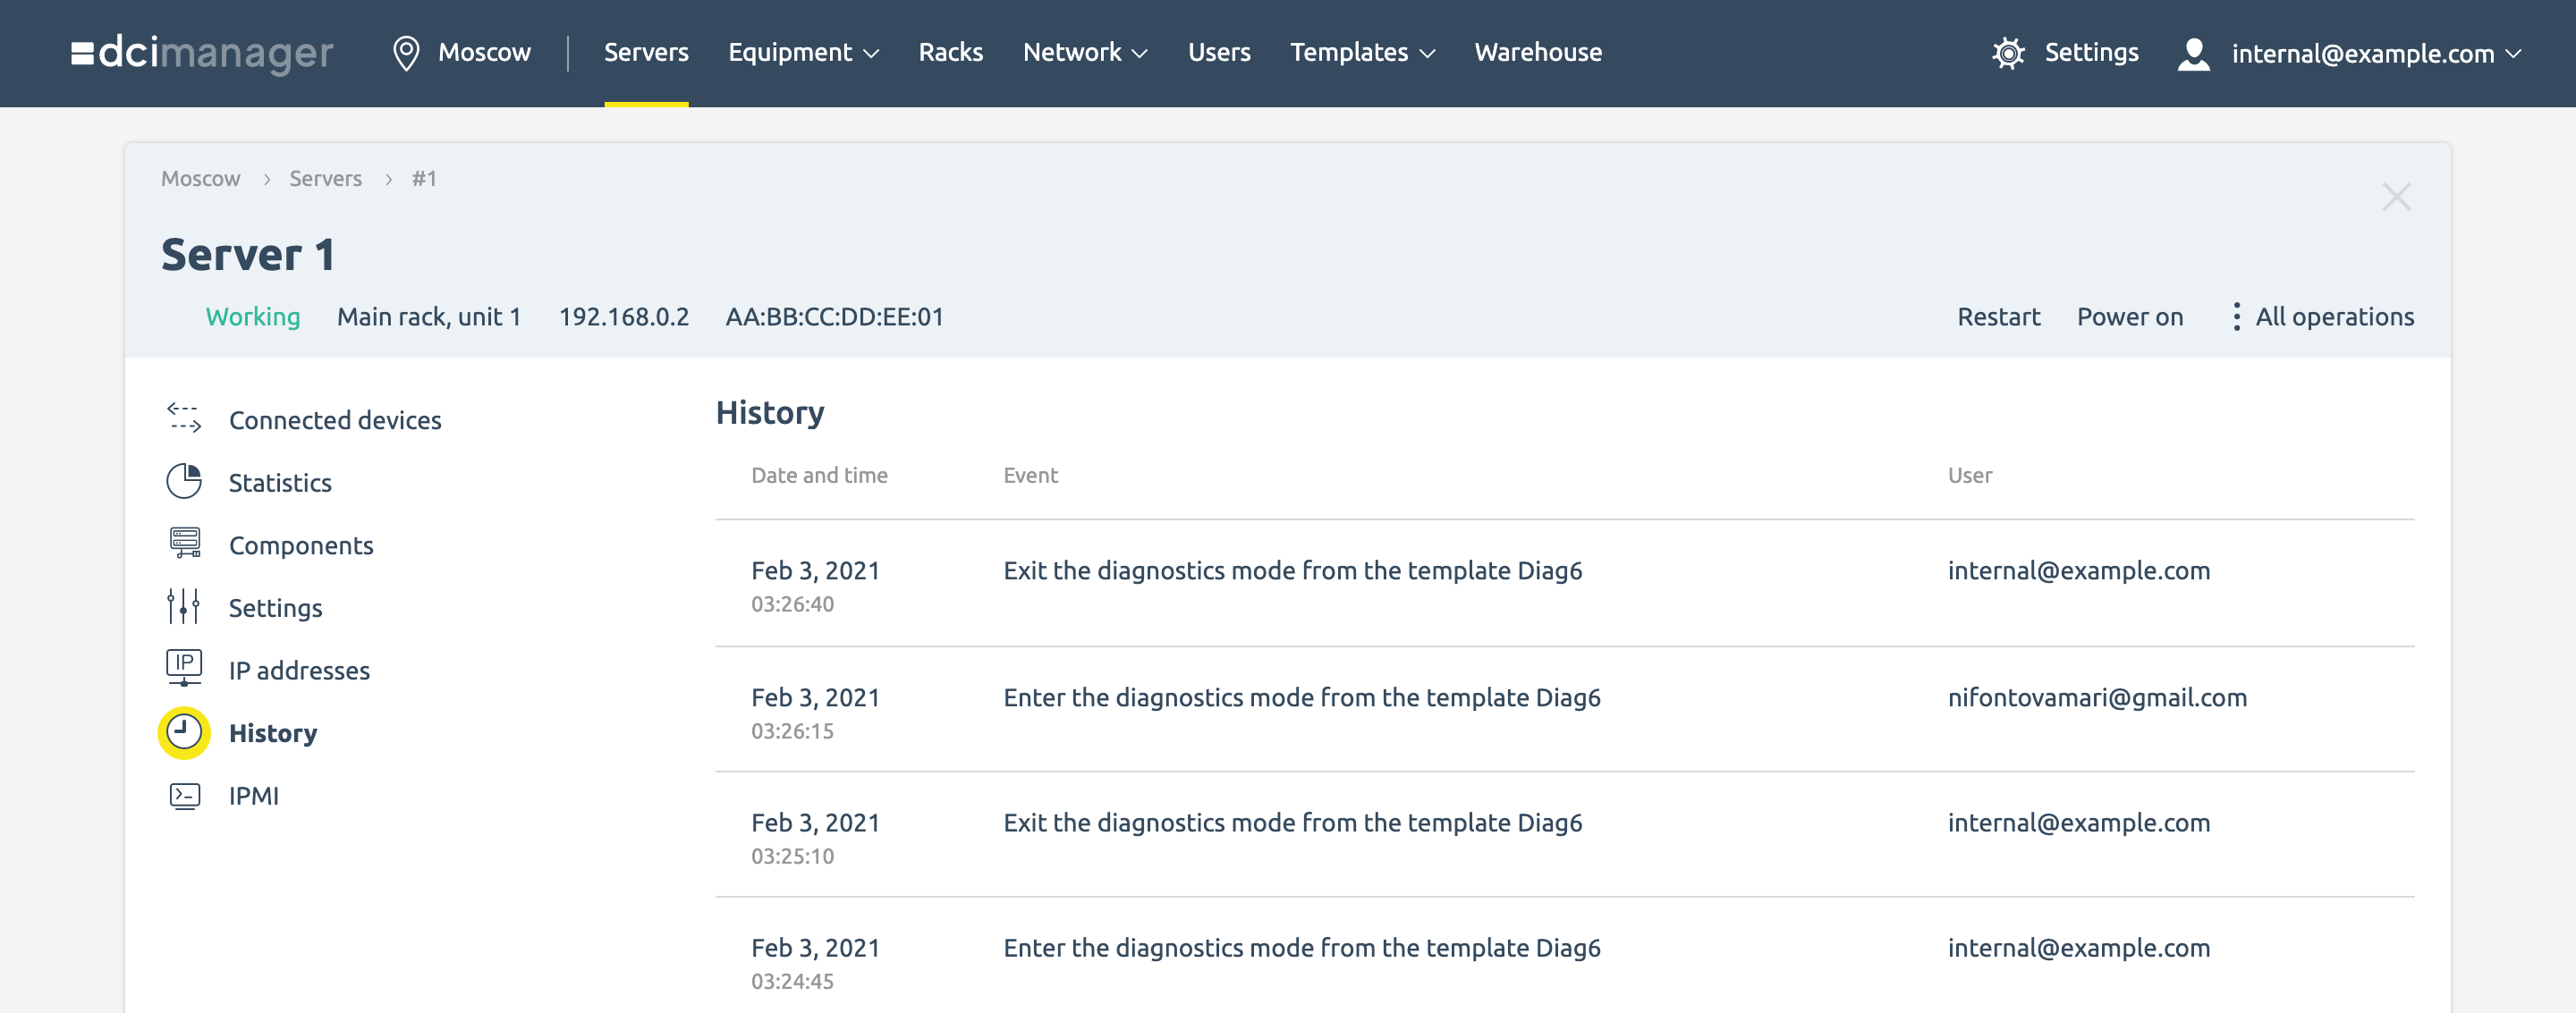2576x1013 pixels.
Task: Open the Racks section
Action: coord(950,52)
